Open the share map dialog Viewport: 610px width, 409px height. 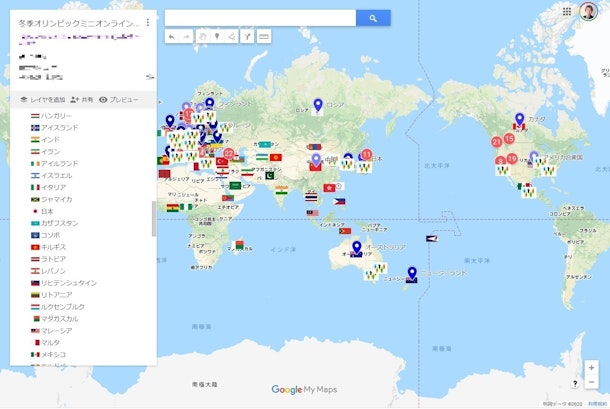[x=82, y=100]
